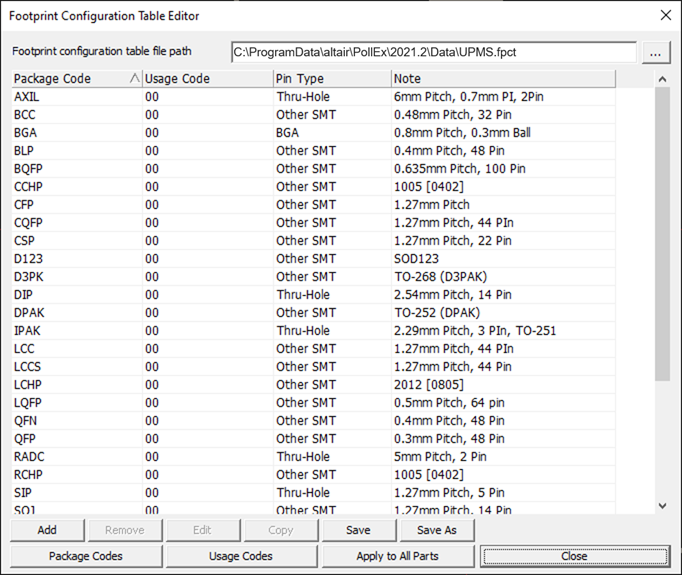
Task: Click the Usage Code column header
Action: 206,79
